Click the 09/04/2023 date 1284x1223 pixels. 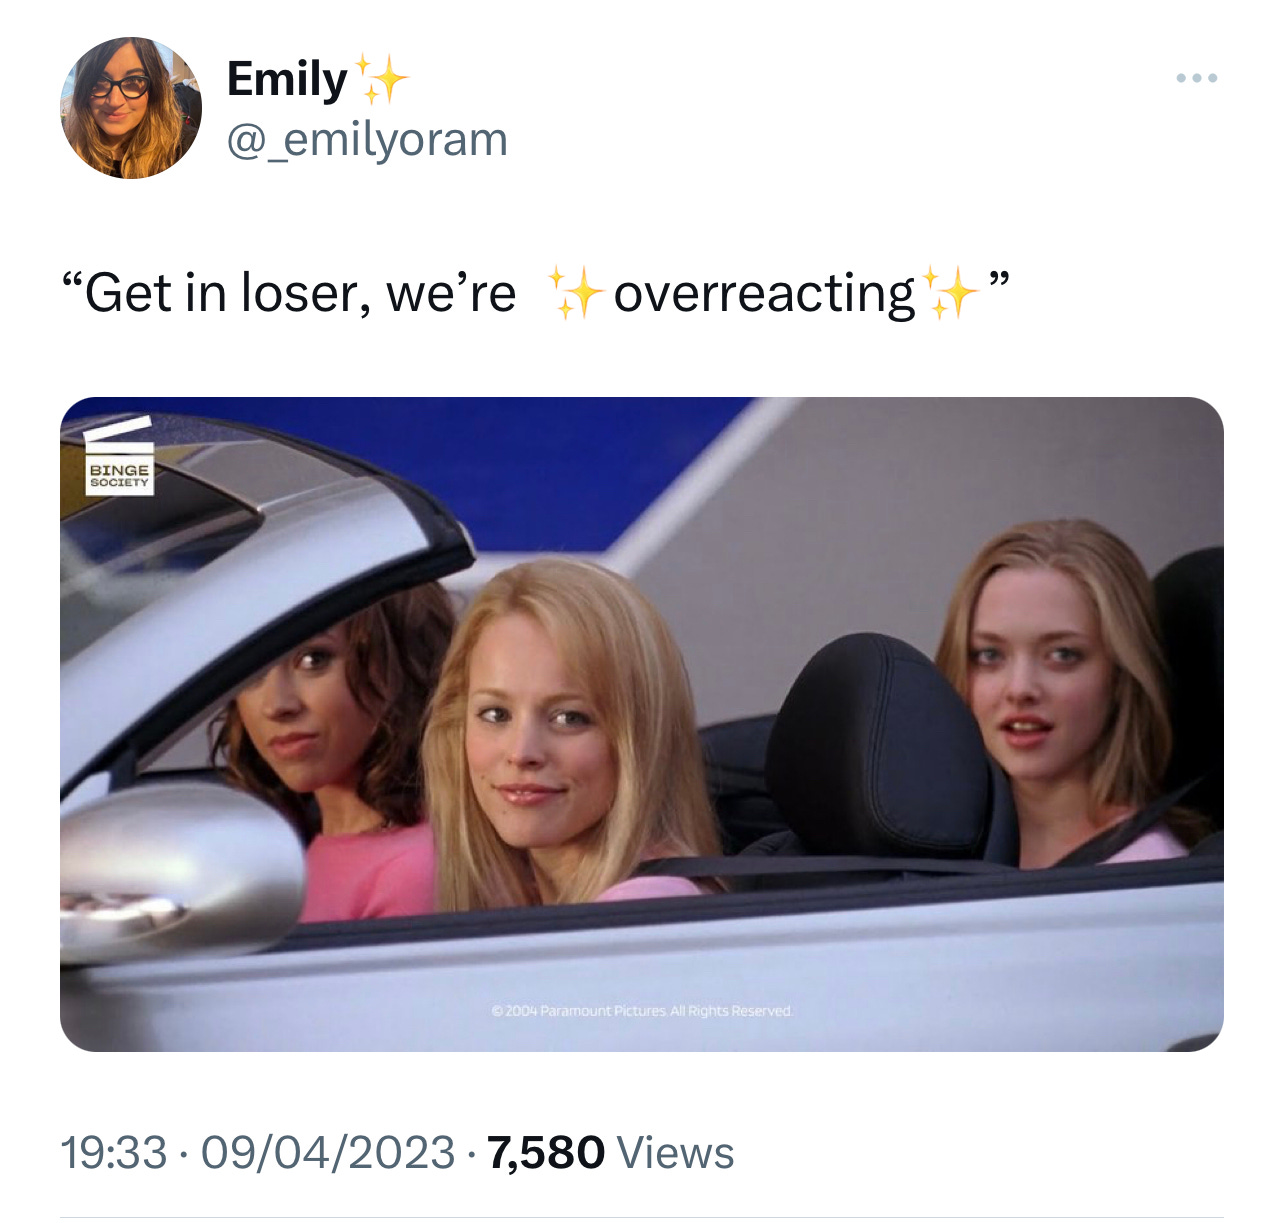(328, 1152)
